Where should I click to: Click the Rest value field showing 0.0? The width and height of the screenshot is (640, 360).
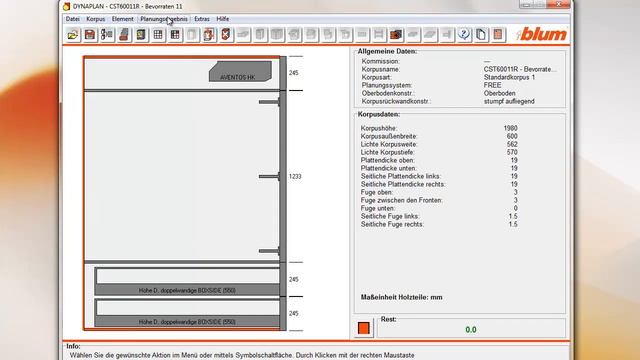(x=471, y=329)
